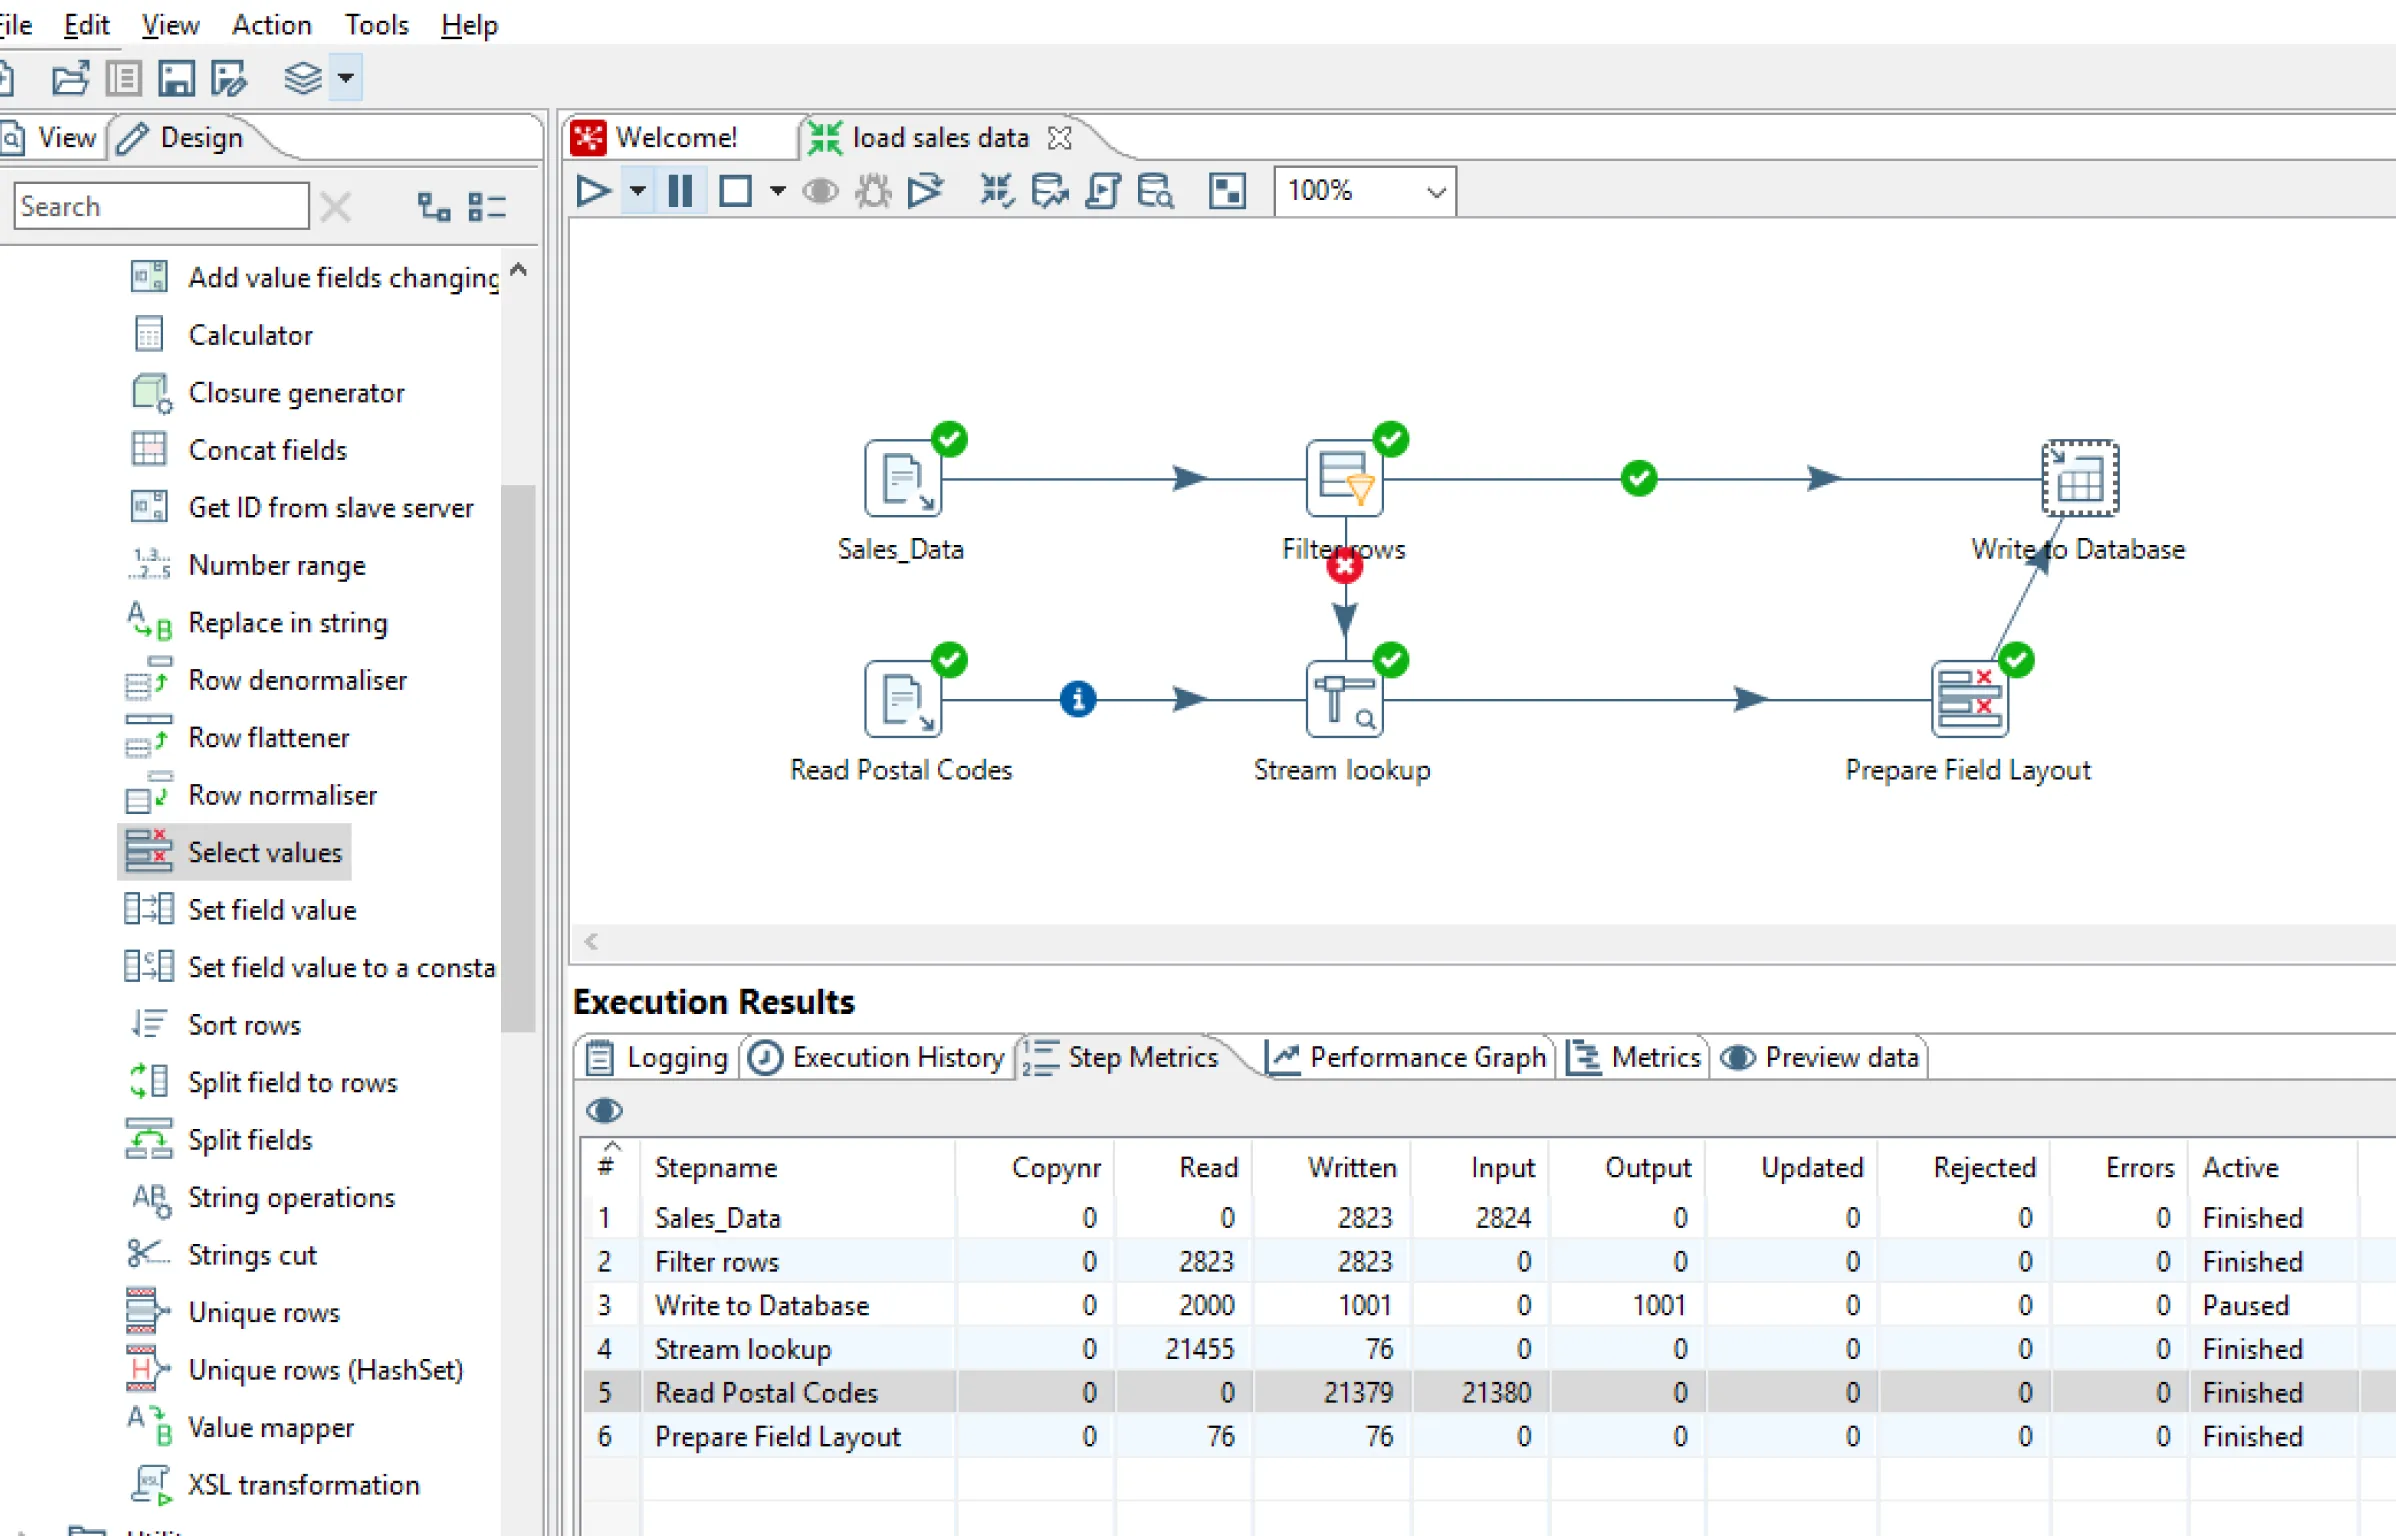Open the 100% zoom level dropdown

1436,191
